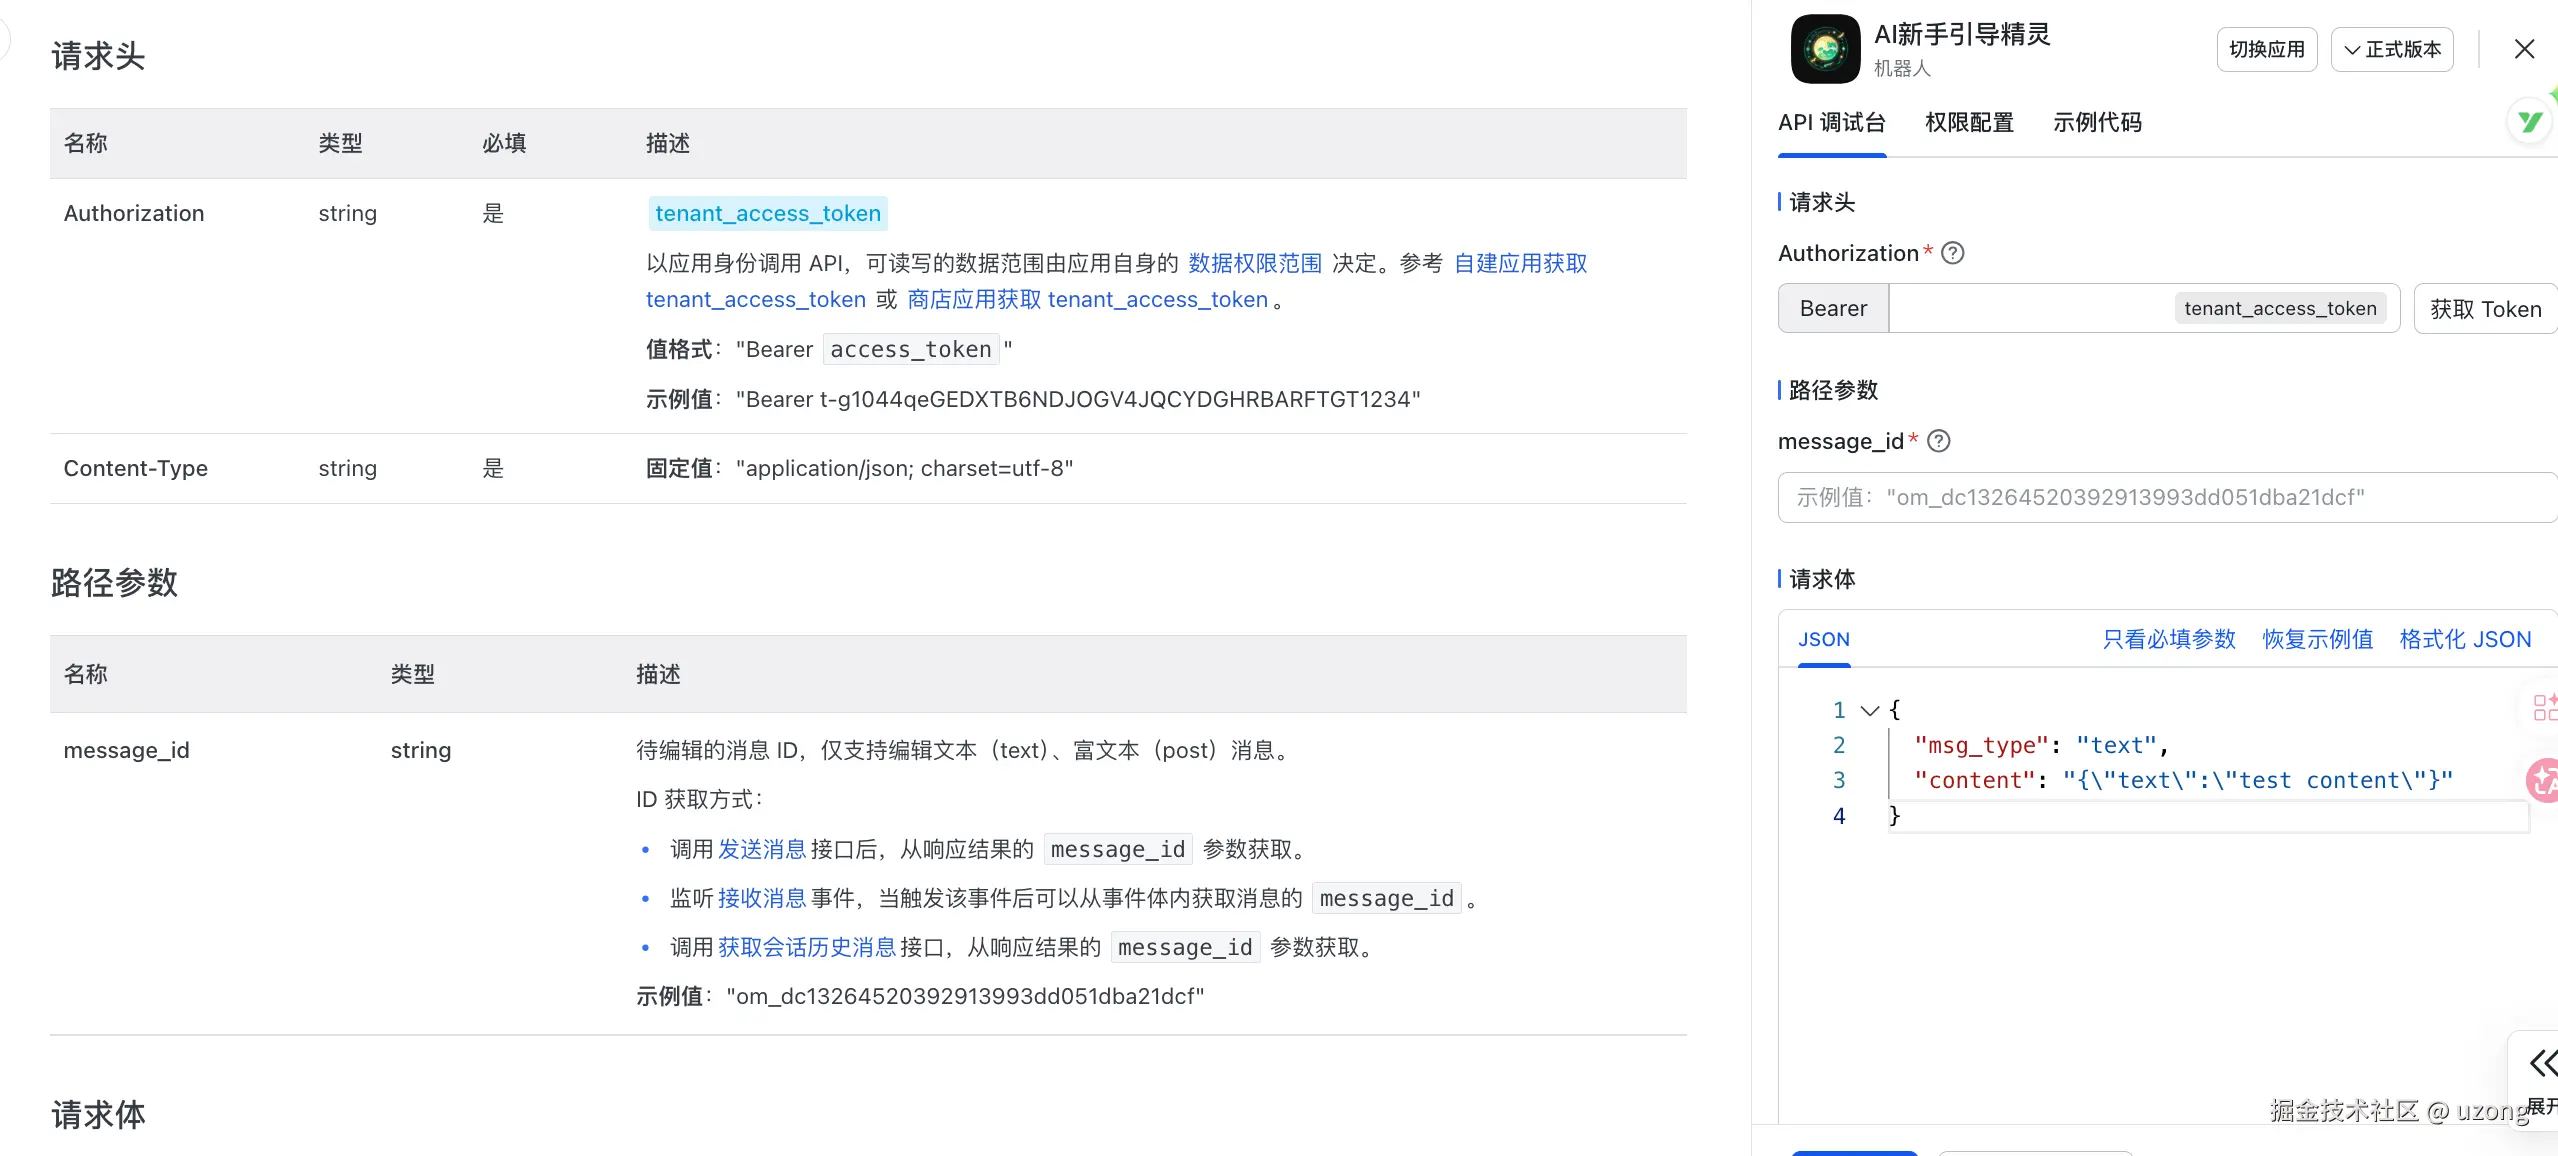Viewport: 2558px width, 1156px height.
Task: Collapse the JSON object fold arrow on line 1
Action: tap(1869, 710)
